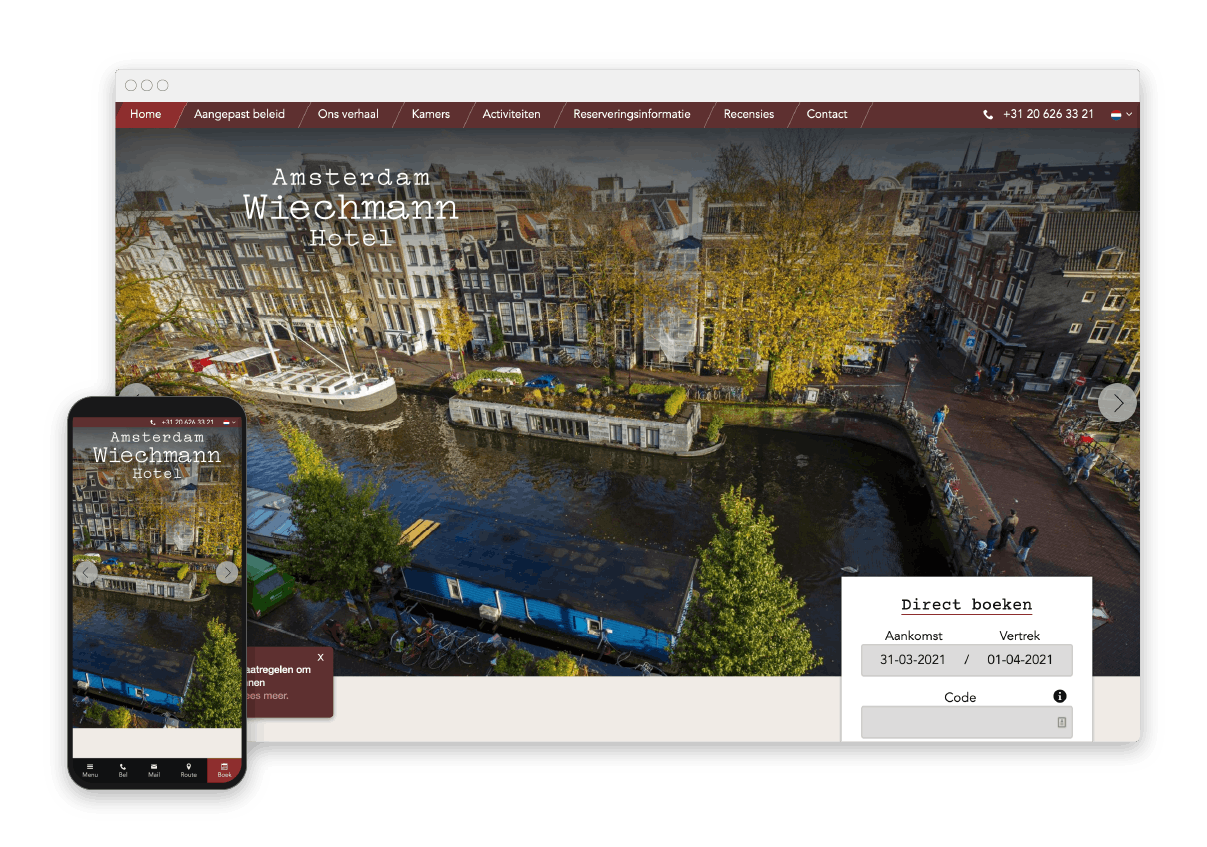View the Recensies page
Image resolution: width=1207 pixels, height=847 pixels.
749,114
